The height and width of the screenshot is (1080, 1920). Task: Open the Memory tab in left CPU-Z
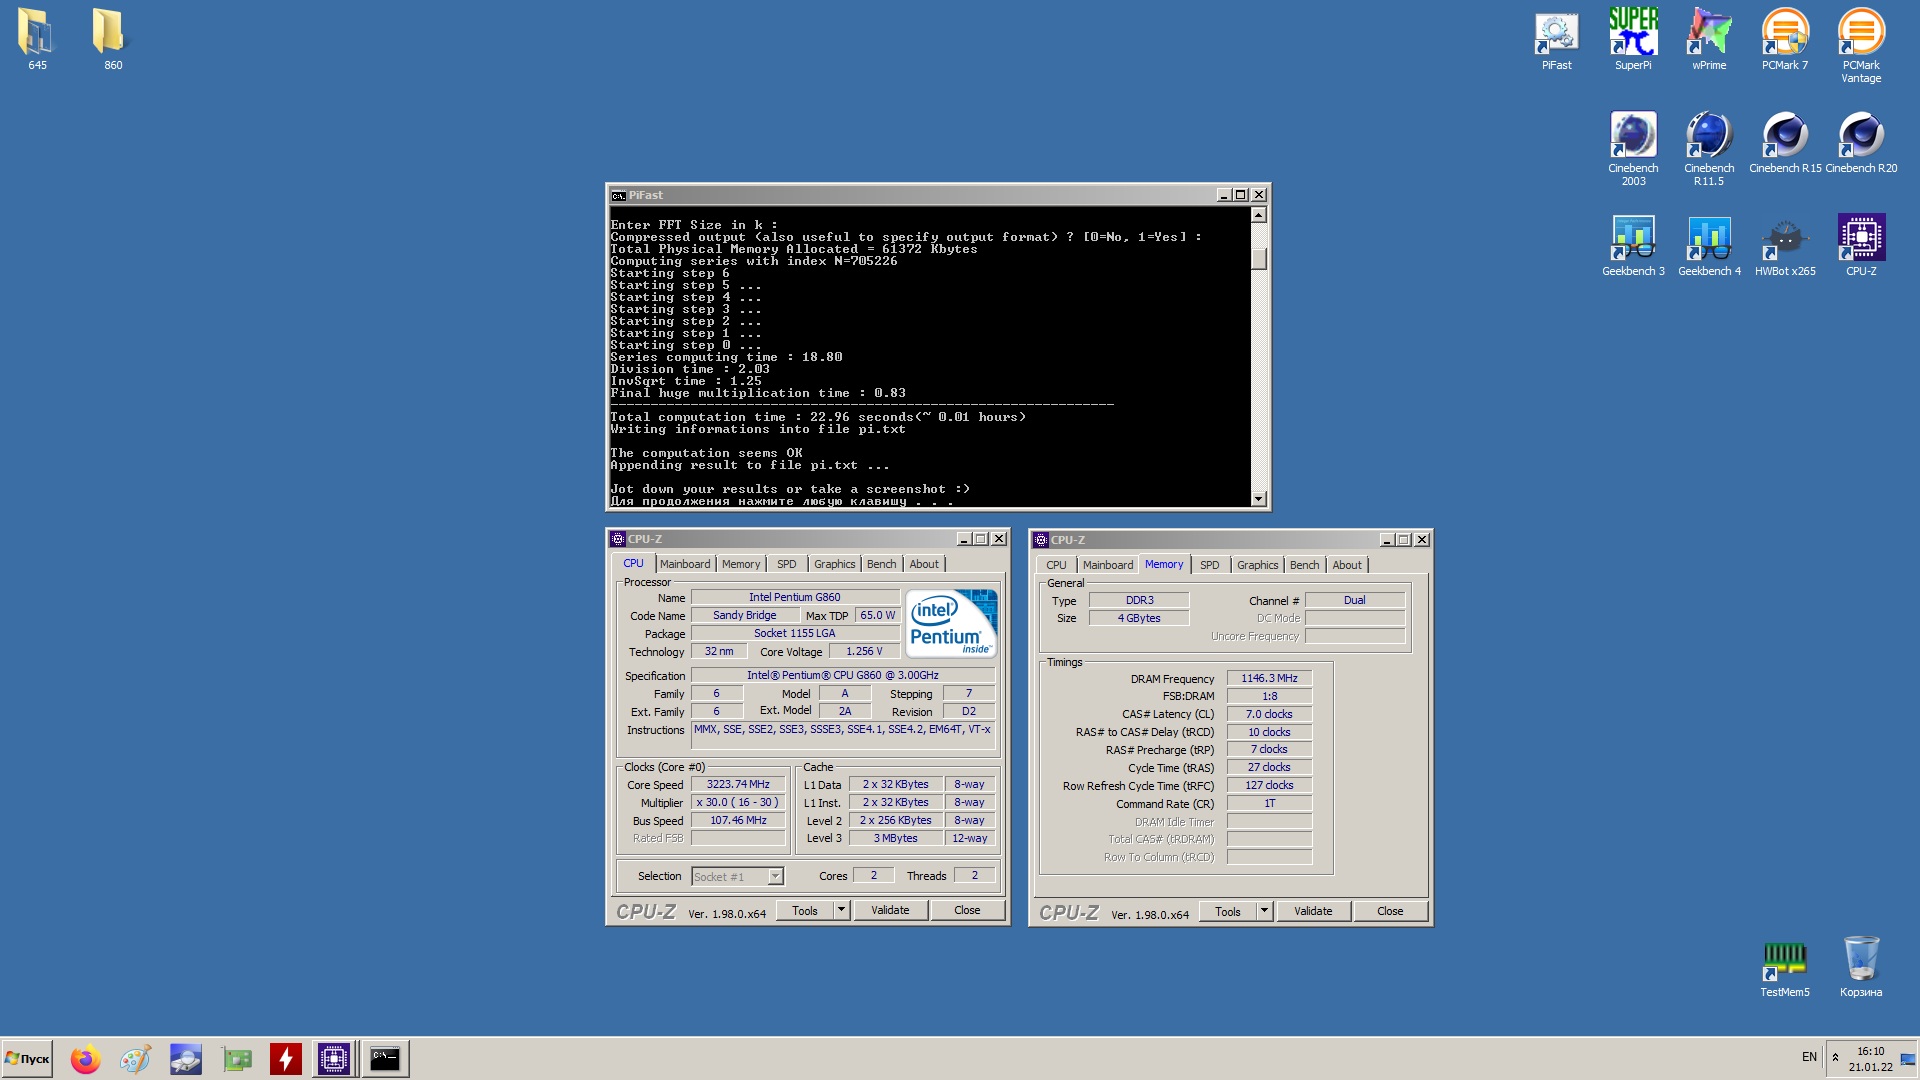point(741,564)
